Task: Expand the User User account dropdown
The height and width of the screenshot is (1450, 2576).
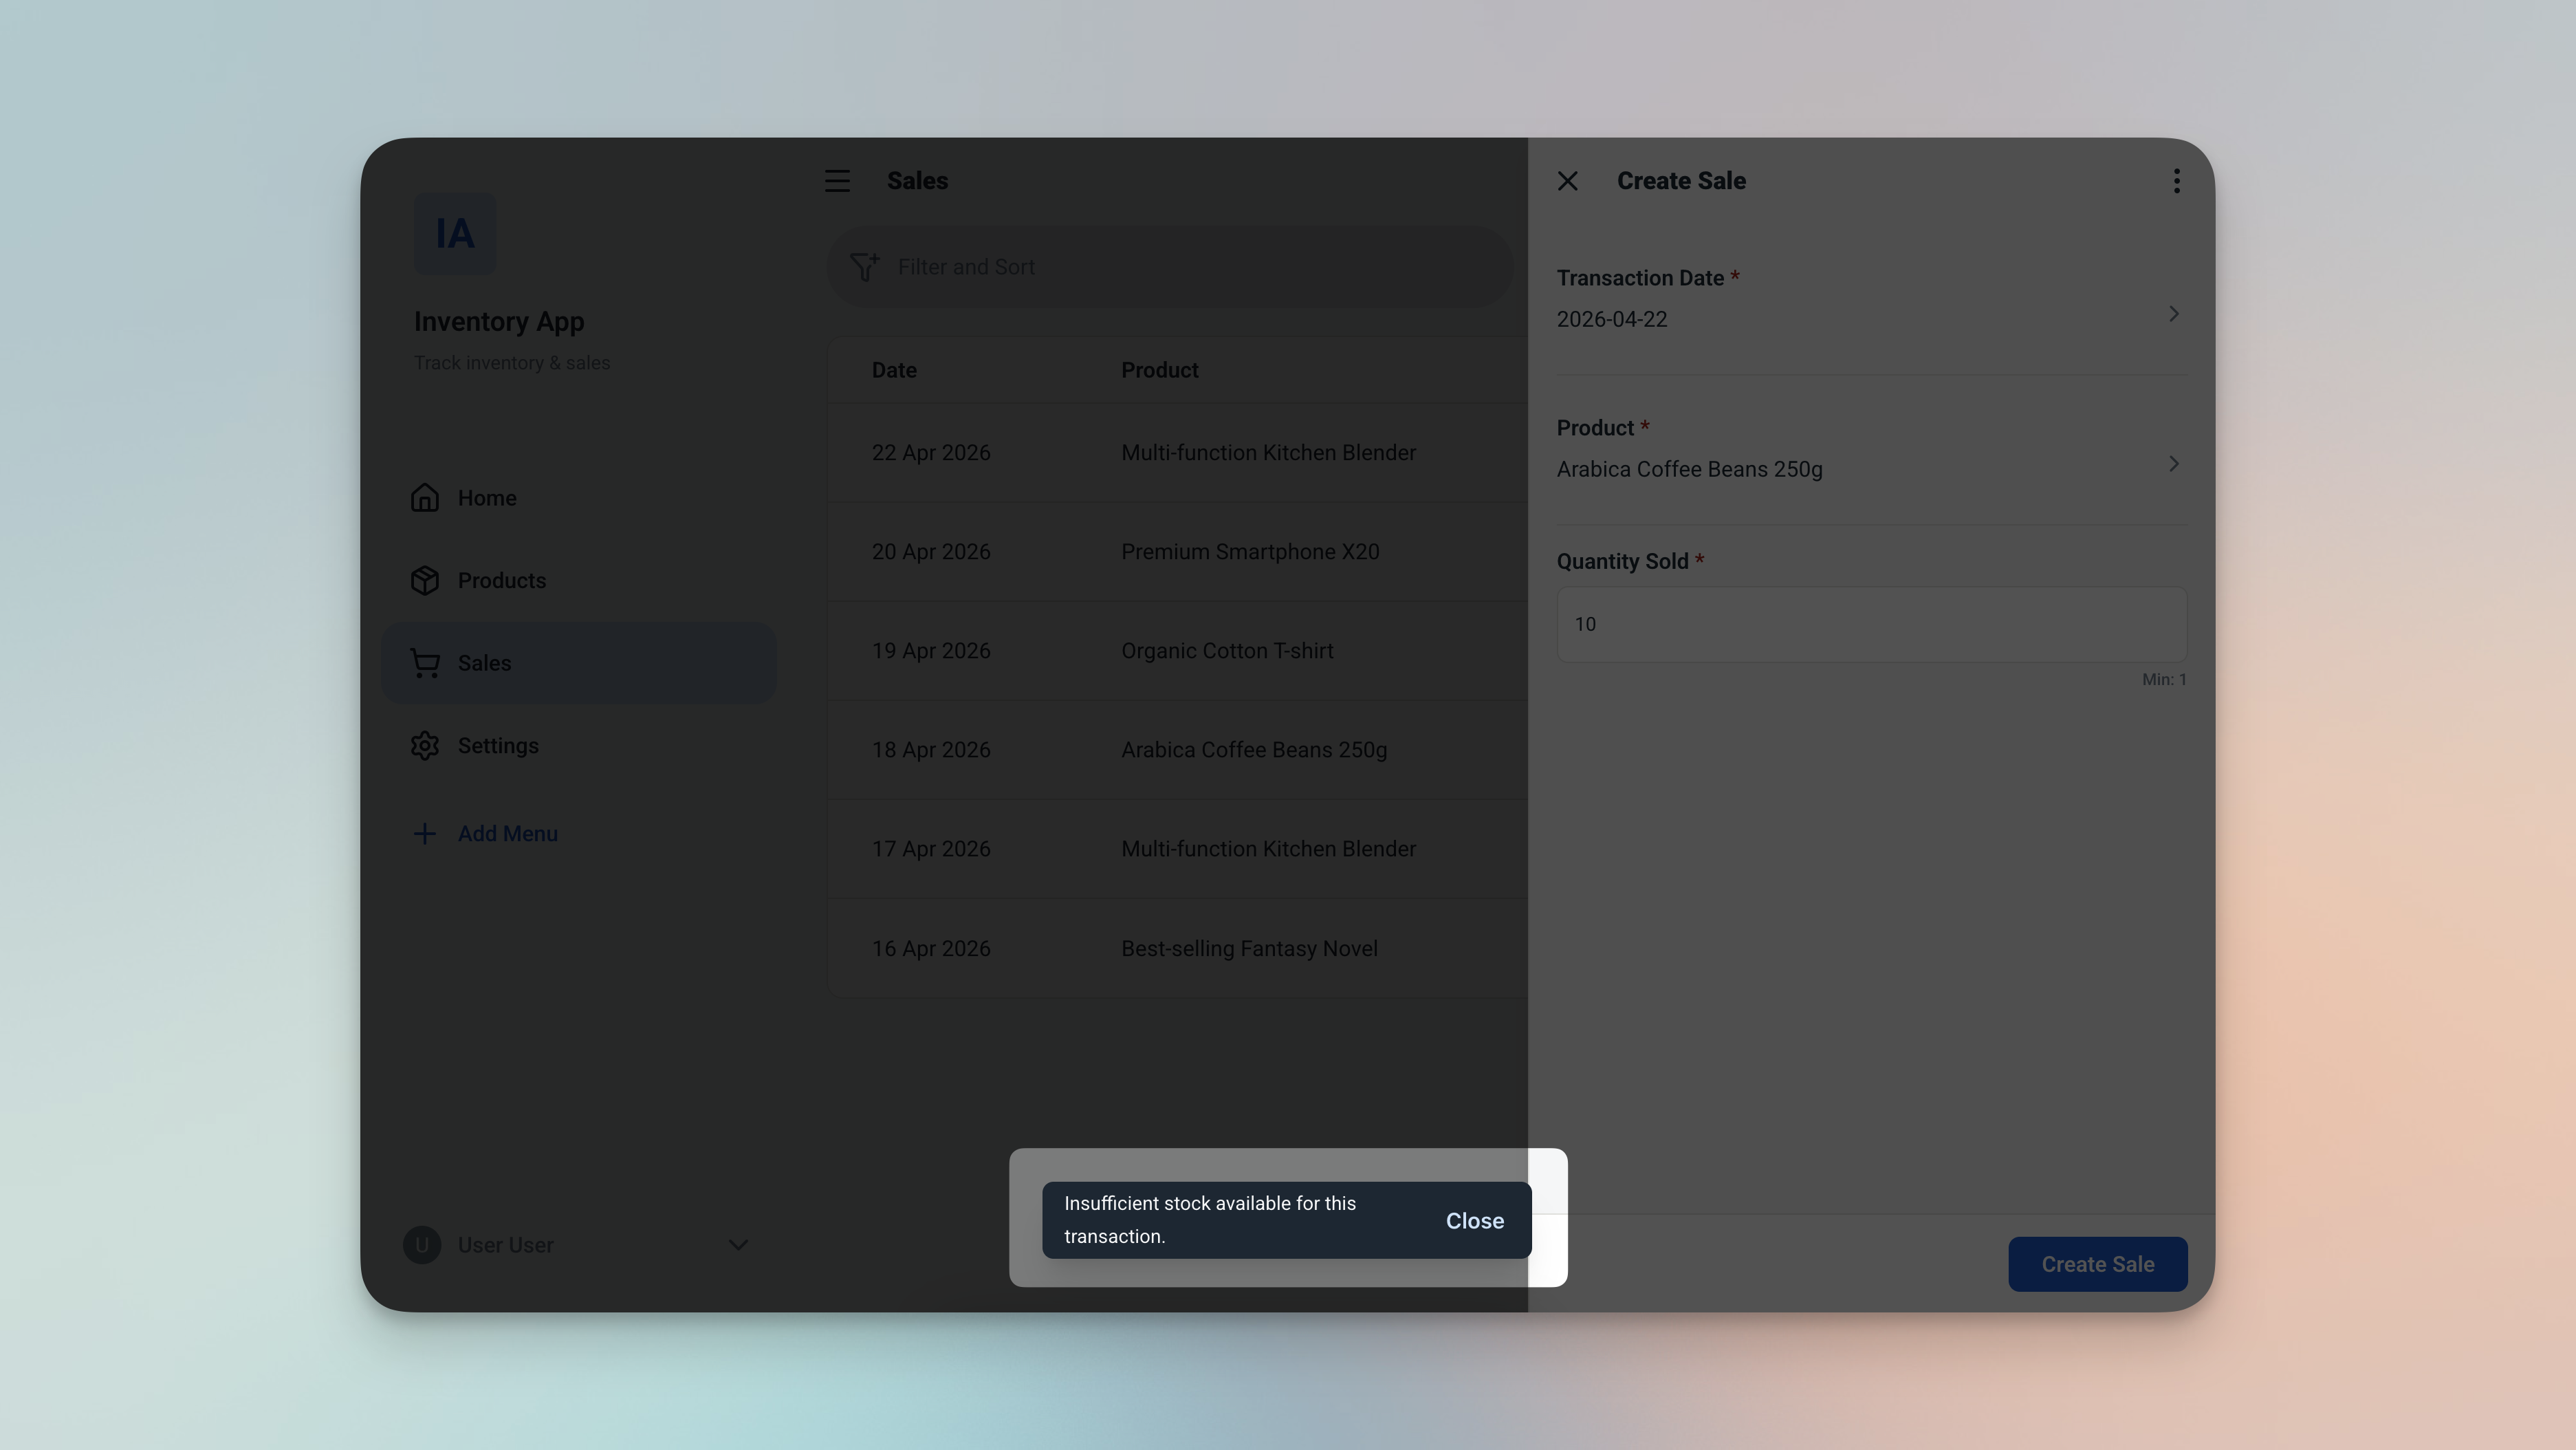Action: (738, 1245)
